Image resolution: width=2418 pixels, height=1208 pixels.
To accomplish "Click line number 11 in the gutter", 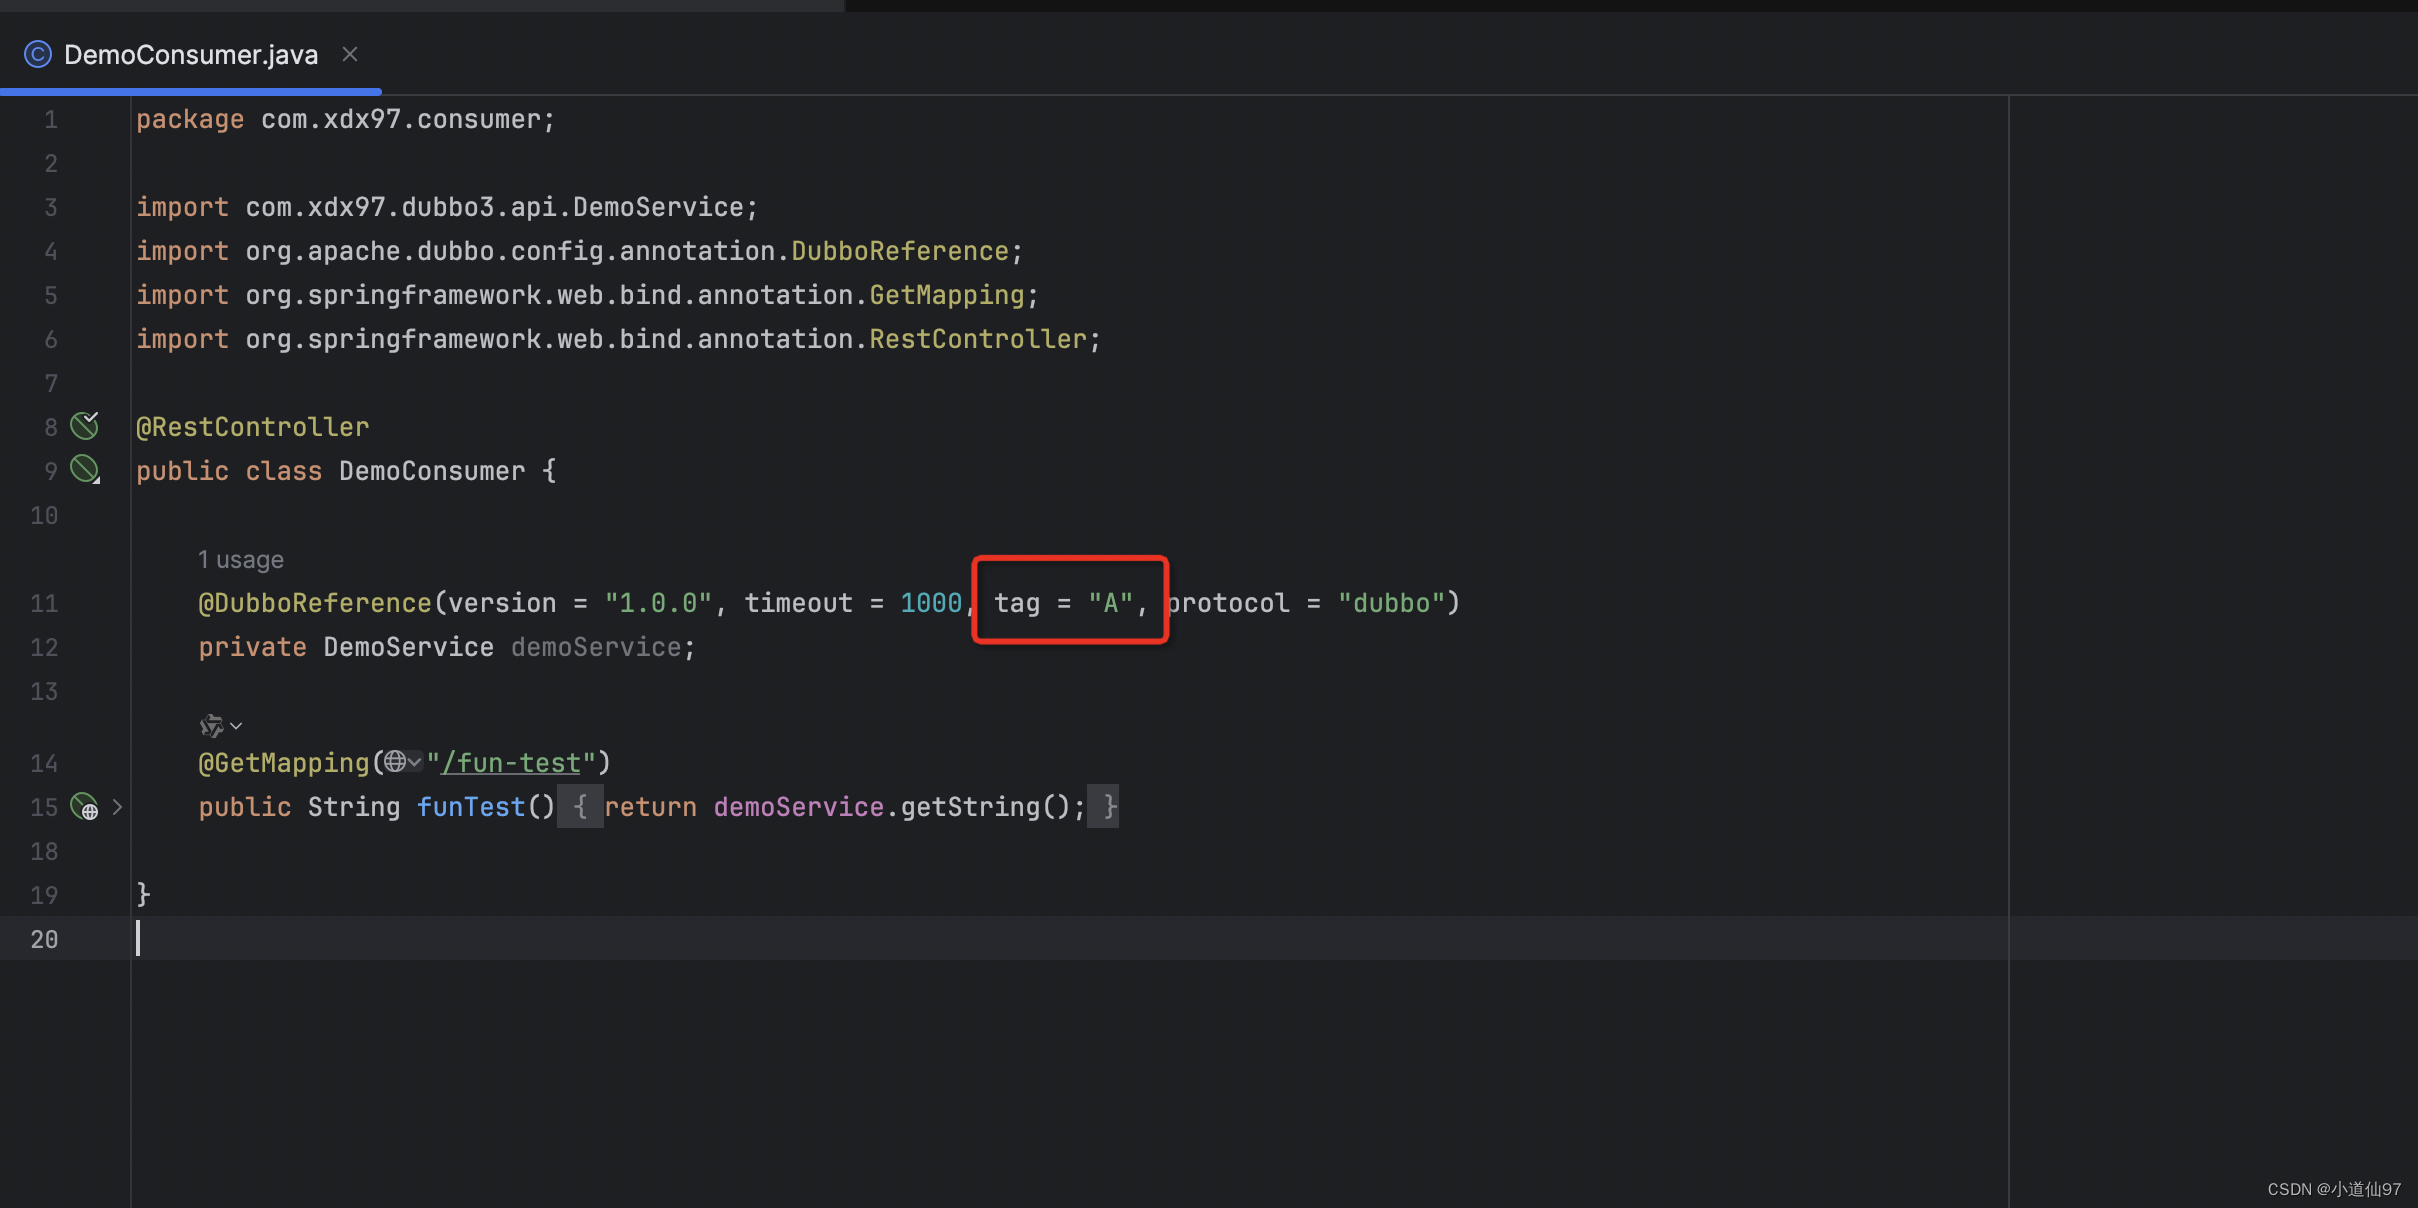I will (44, 603).
